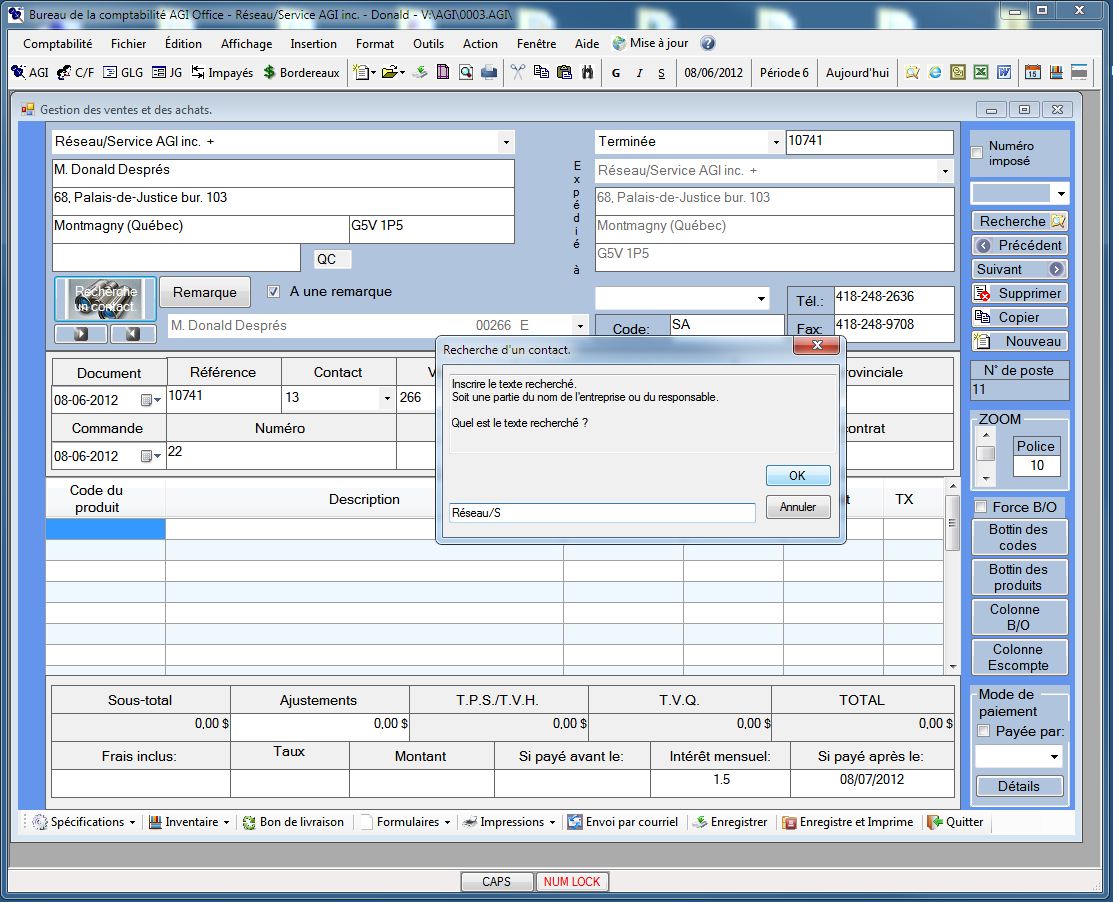Screen dimensions: 1113x902
Task: Open the Terminée status dropdown
Action: pyautogui.click(x=776, y=142)
